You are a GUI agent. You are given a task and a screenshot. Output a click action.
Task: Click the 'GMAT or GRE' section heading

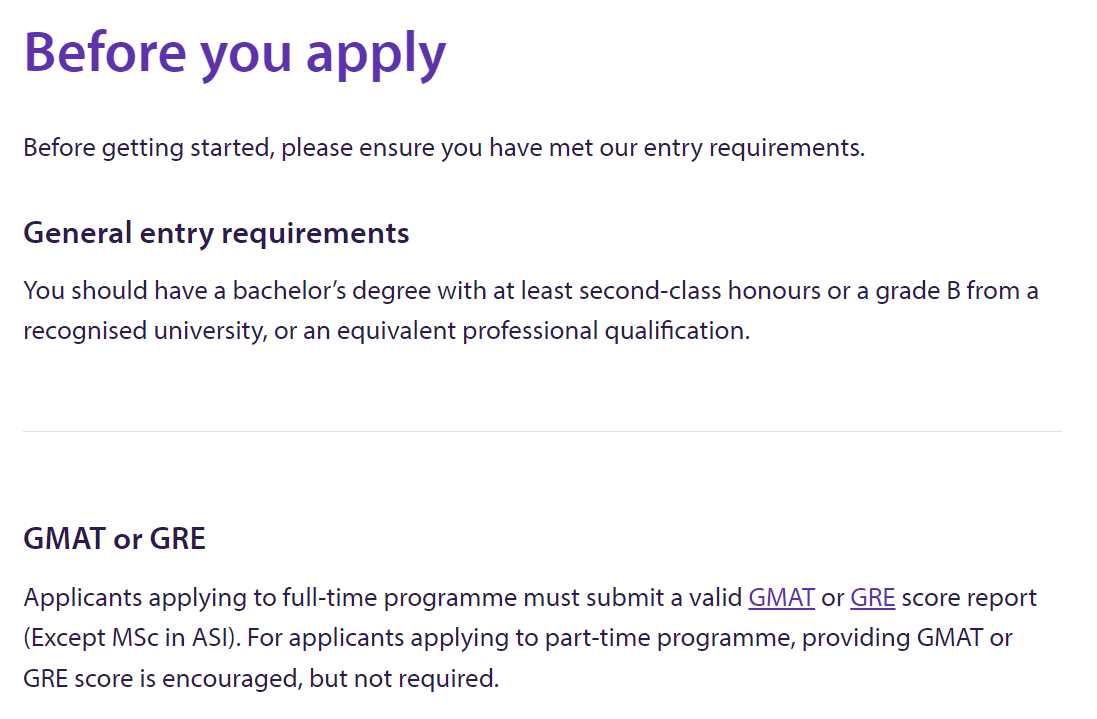114,539
